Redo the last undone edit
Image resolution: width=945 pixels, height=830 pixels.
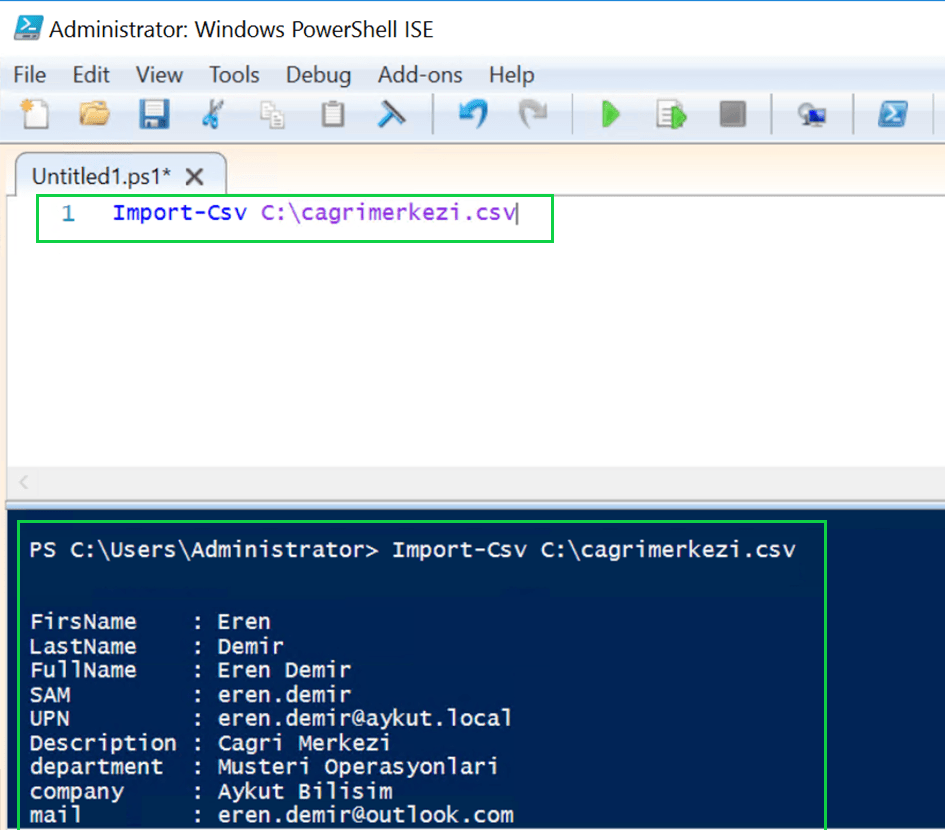[x=531, y=114]
